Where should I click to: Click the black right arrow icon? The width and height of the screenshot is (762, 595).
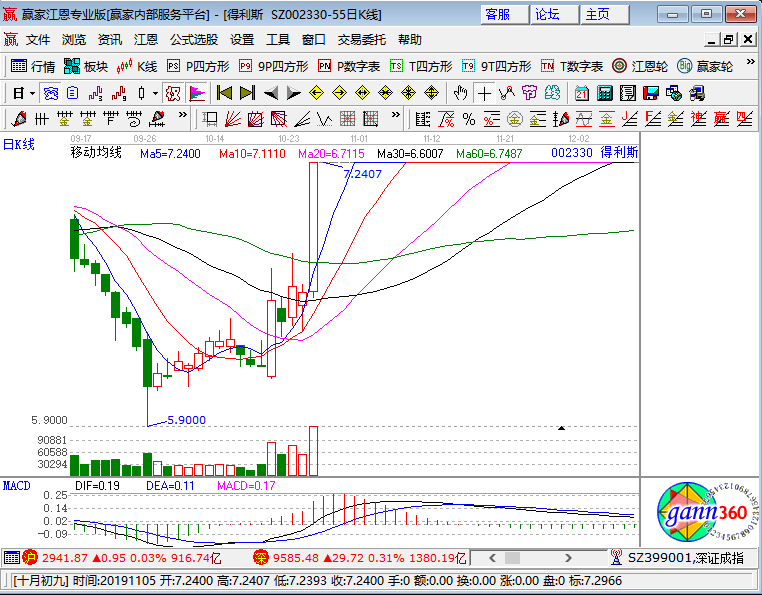[294, 93]
